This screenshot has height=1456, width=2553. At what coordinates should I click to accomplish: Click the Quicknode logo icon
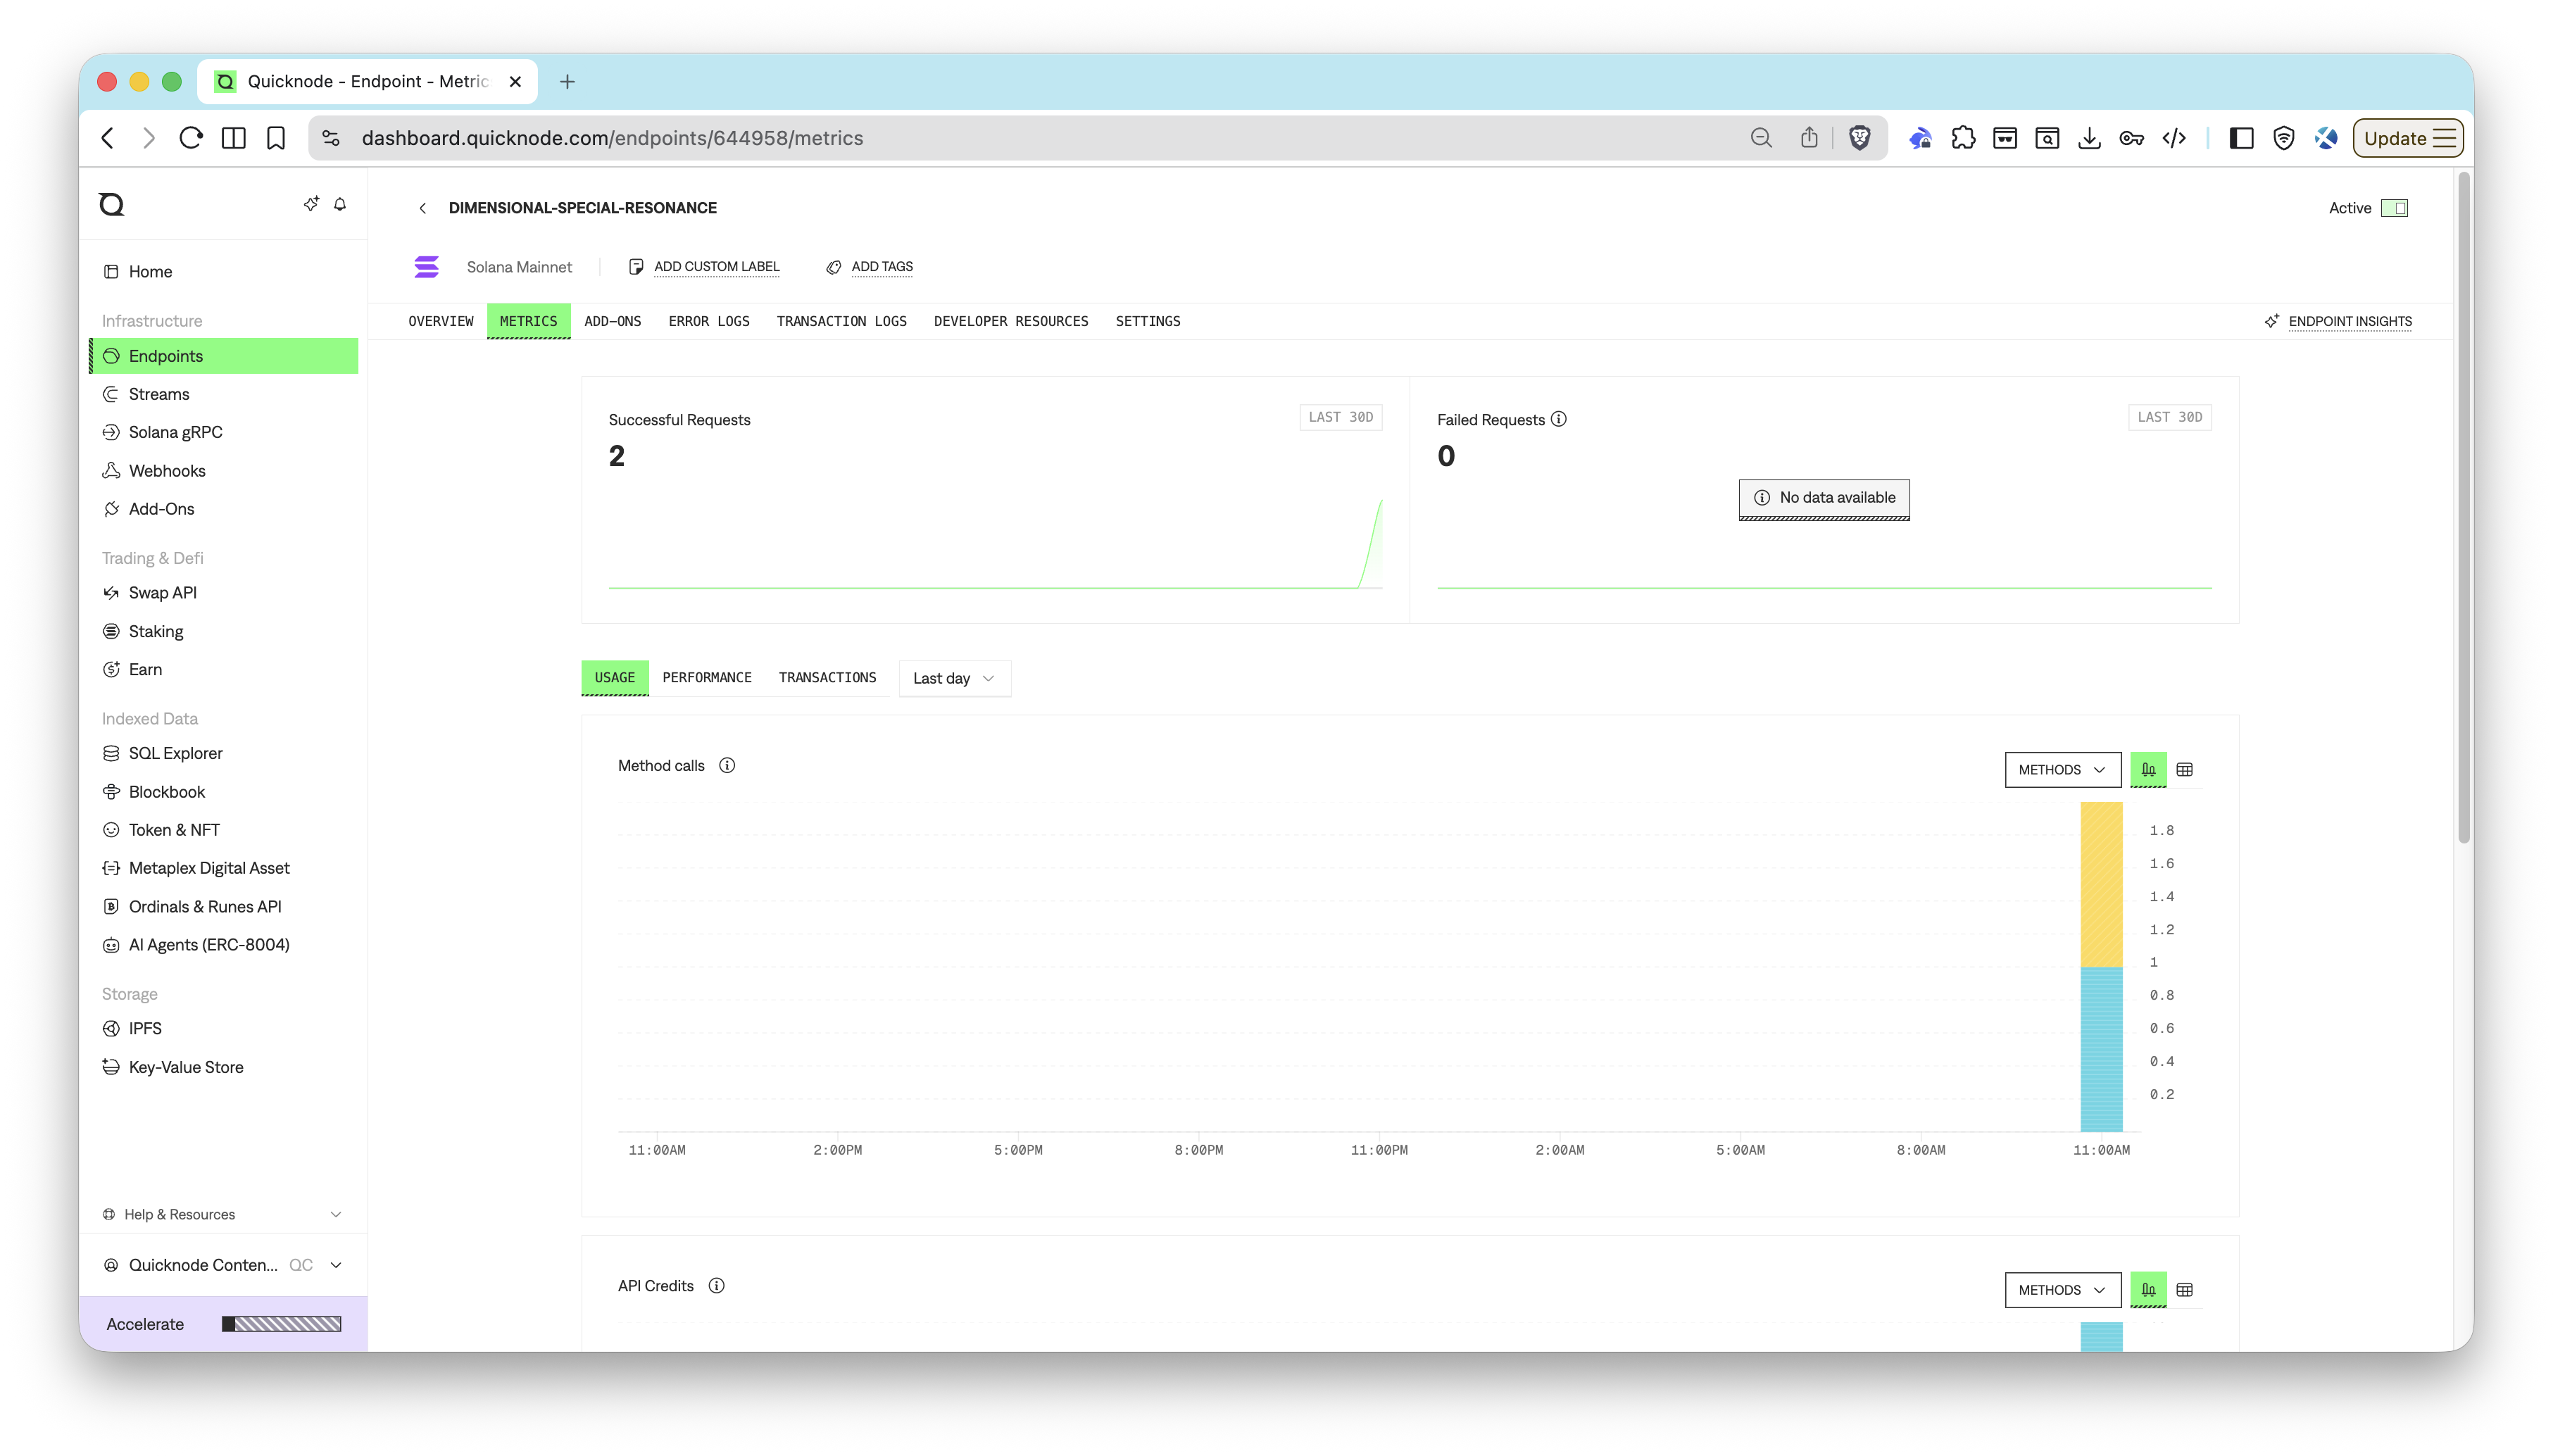click(111, 204)
